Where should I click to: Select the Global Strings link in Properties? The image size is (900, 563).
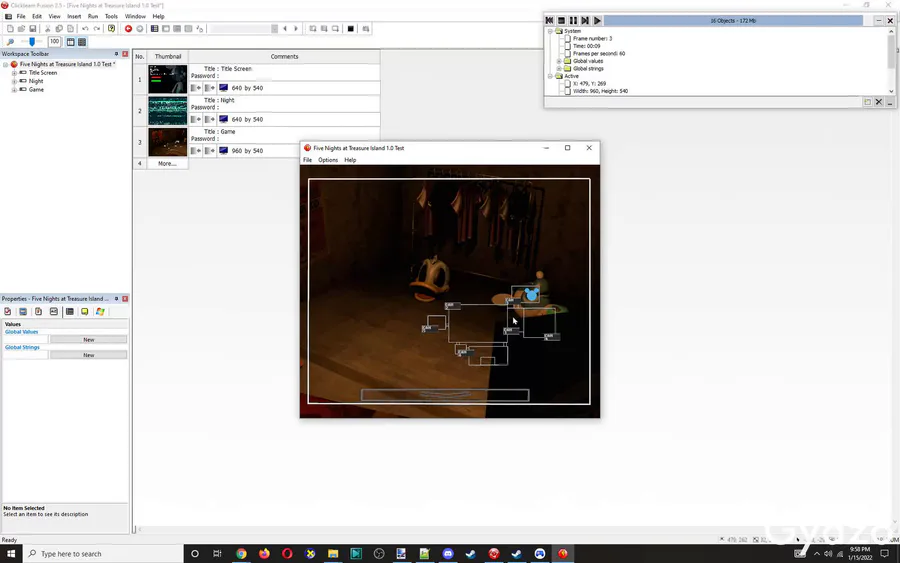(22, 348)
